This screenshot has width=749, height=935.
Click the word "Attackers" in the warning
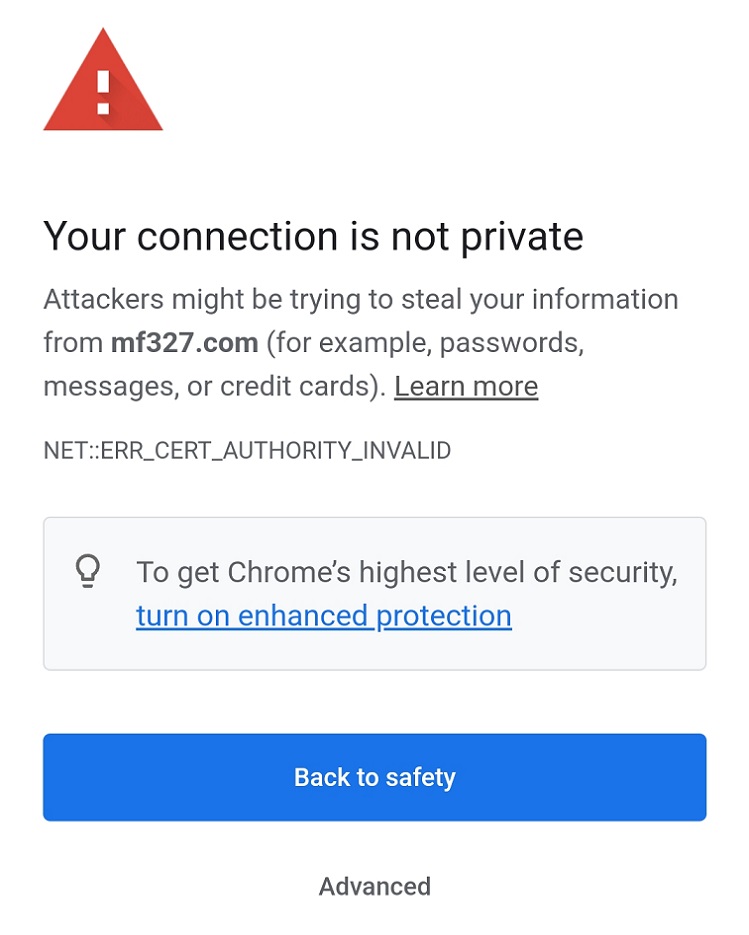pyautogui.click(x=103, y=299)
